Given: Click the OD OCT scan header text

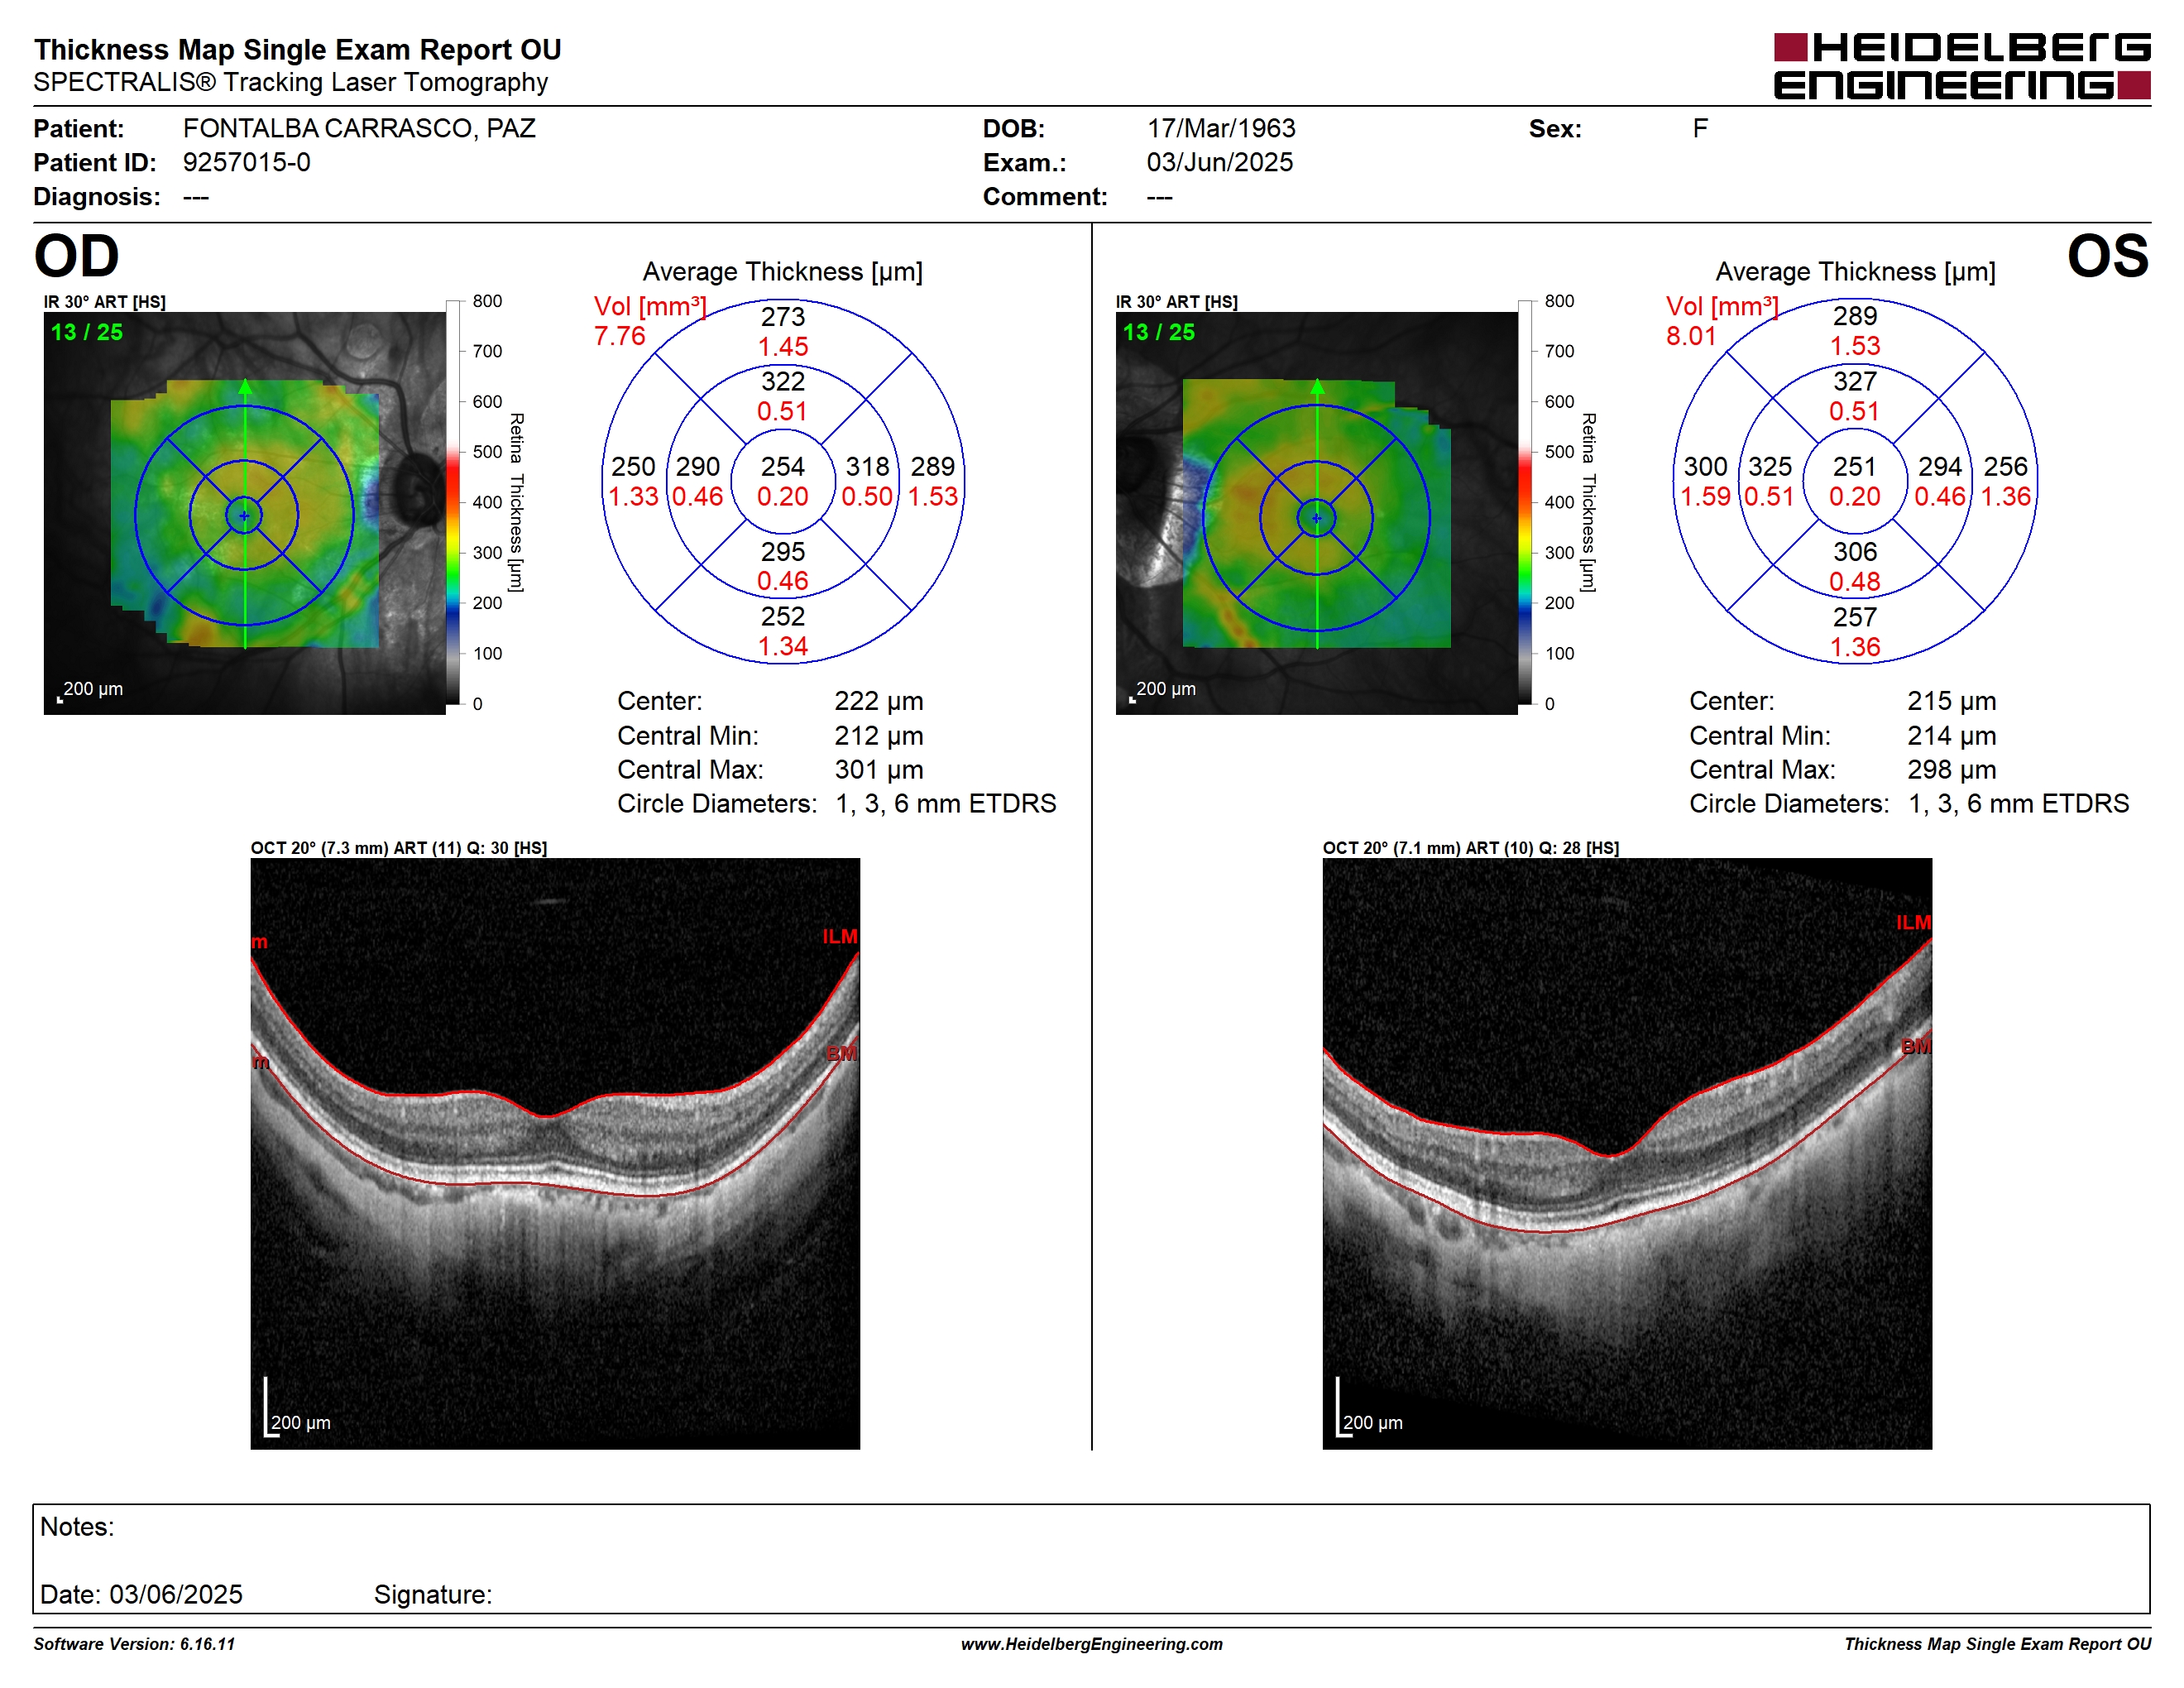Looking at the screenshot, I should click(398, 848).
